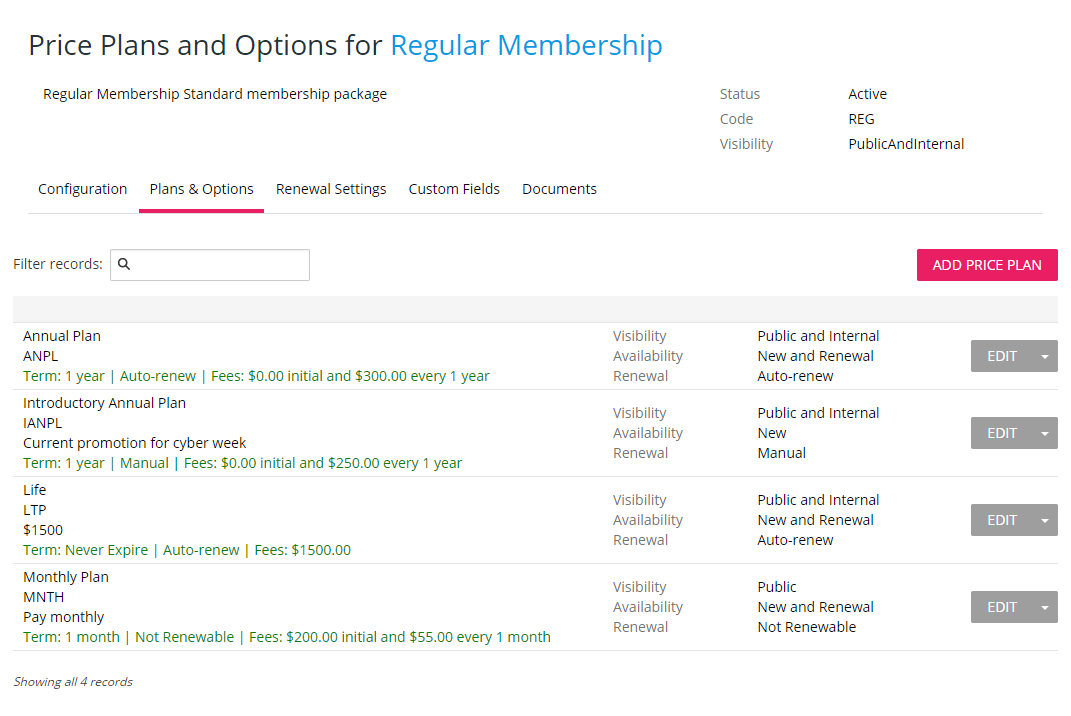Viewport: 1071px width, 716px height.
Task: Expand dropdown arrow for Introductory Annual Plan
Action: [1045, 433]
